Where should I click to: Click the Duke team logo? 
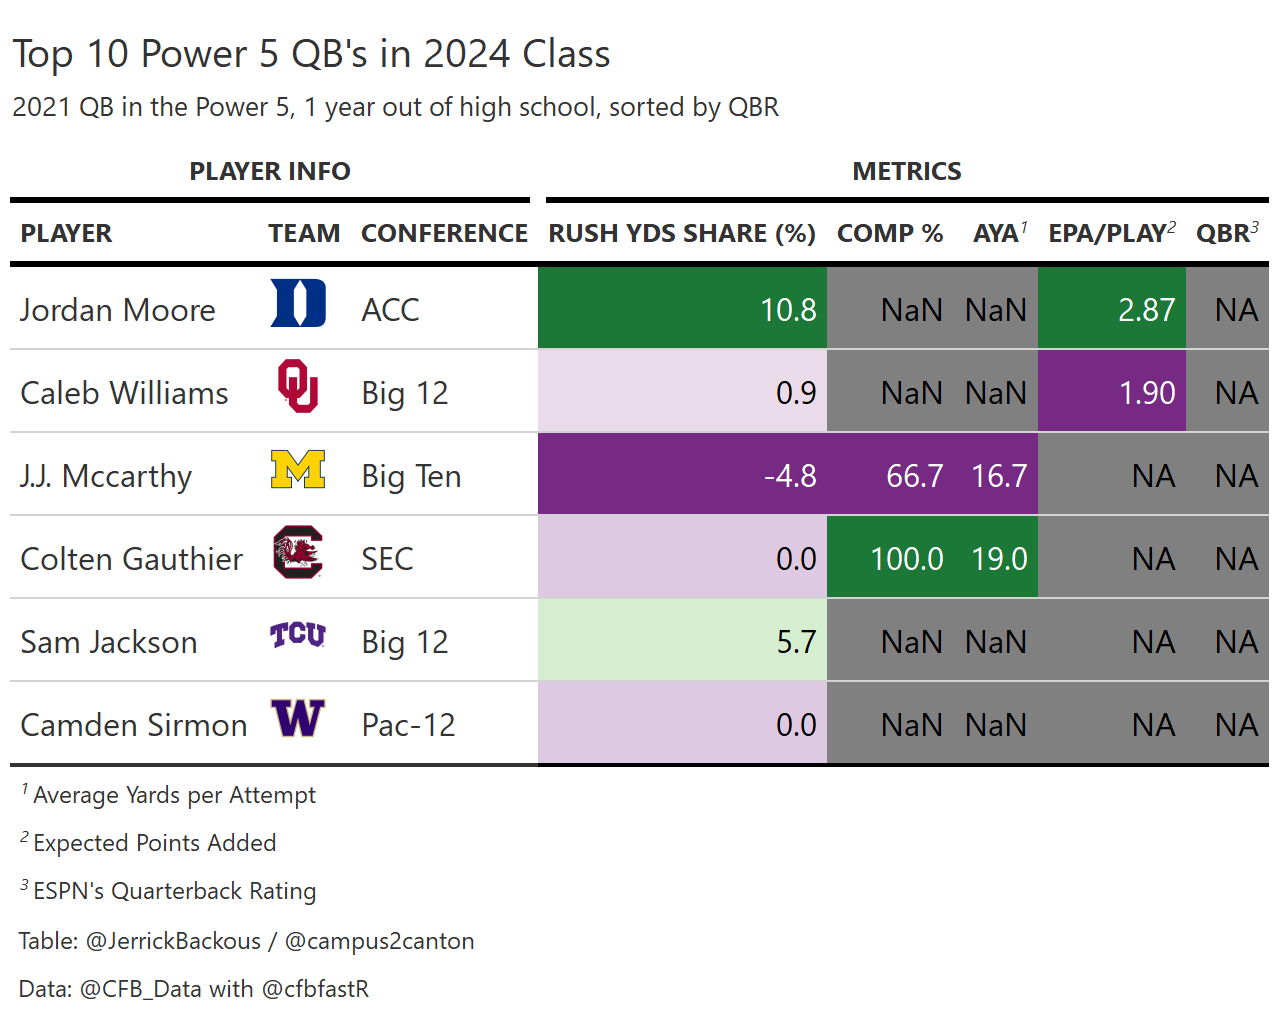pos(298,303)
